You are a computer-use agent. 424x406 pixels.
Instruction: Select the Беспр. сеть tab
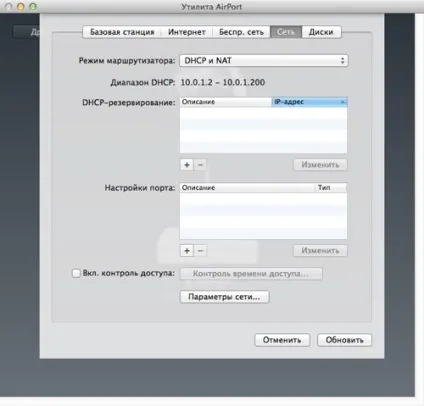(241, 32)
